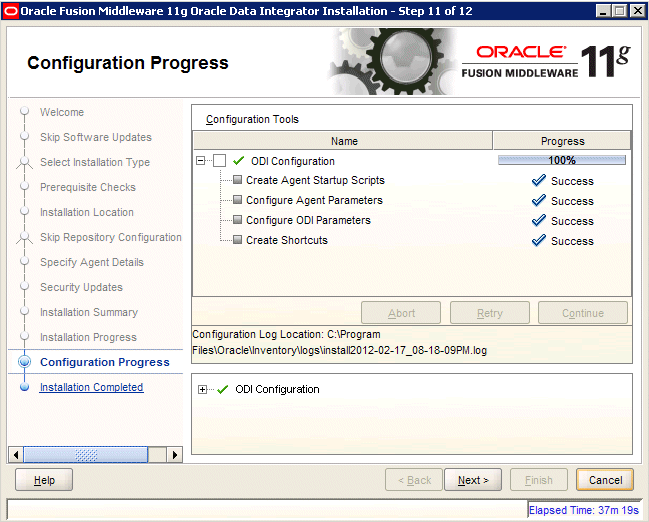Screen dimensions: 649x522
Task: Click the Abort button
Action: (401, 313)
